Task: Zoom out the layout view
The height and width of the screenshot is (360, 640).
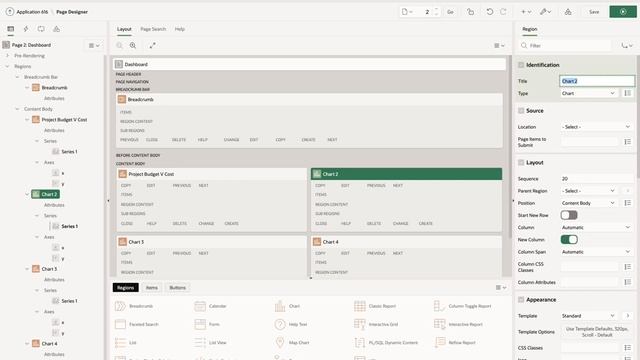Action: pos(119,45)
